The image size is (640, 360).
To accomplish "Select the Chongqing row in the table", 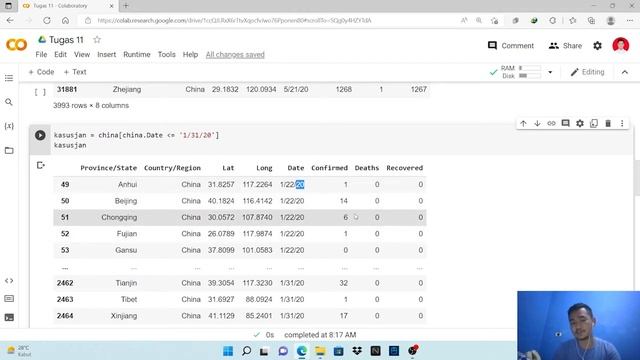I will [x=240, y=218].
